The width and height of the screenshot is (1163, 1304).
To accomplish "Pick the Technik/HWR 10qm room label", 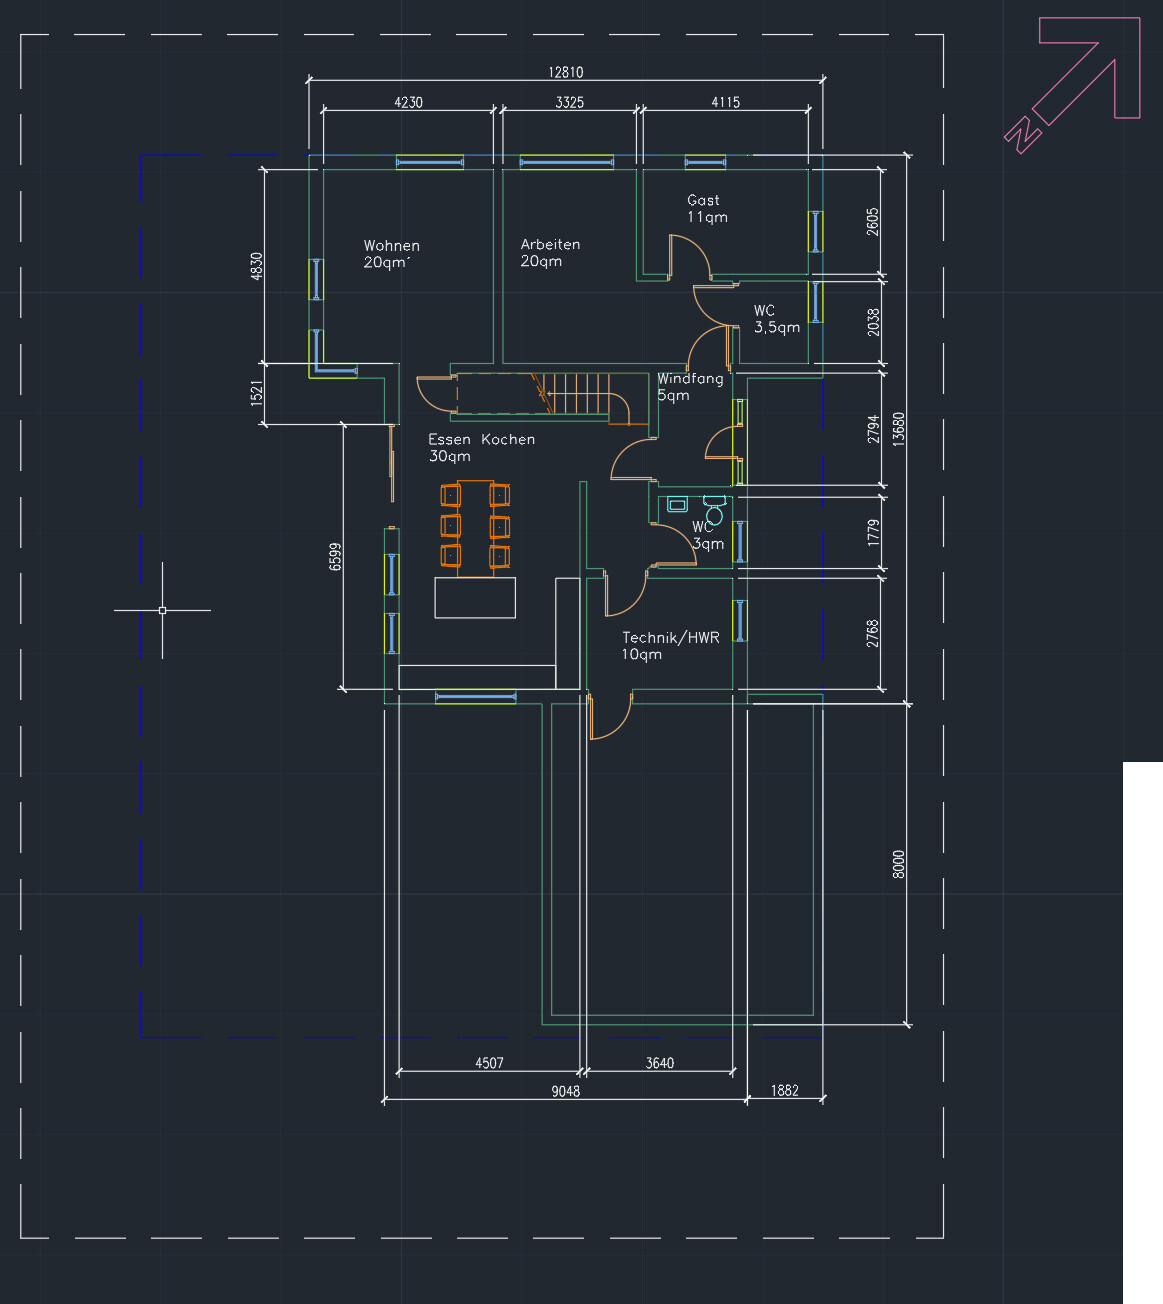I will point(670,646).
